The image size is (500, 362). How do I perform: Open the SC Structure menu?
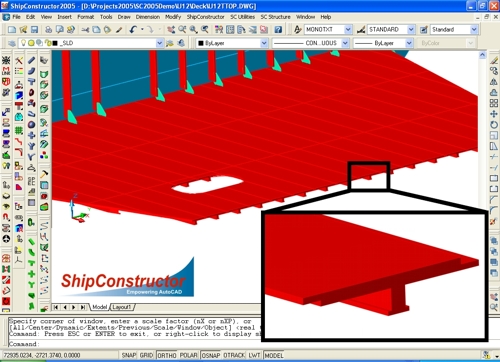pyautogui.click(x=275, y=17)
